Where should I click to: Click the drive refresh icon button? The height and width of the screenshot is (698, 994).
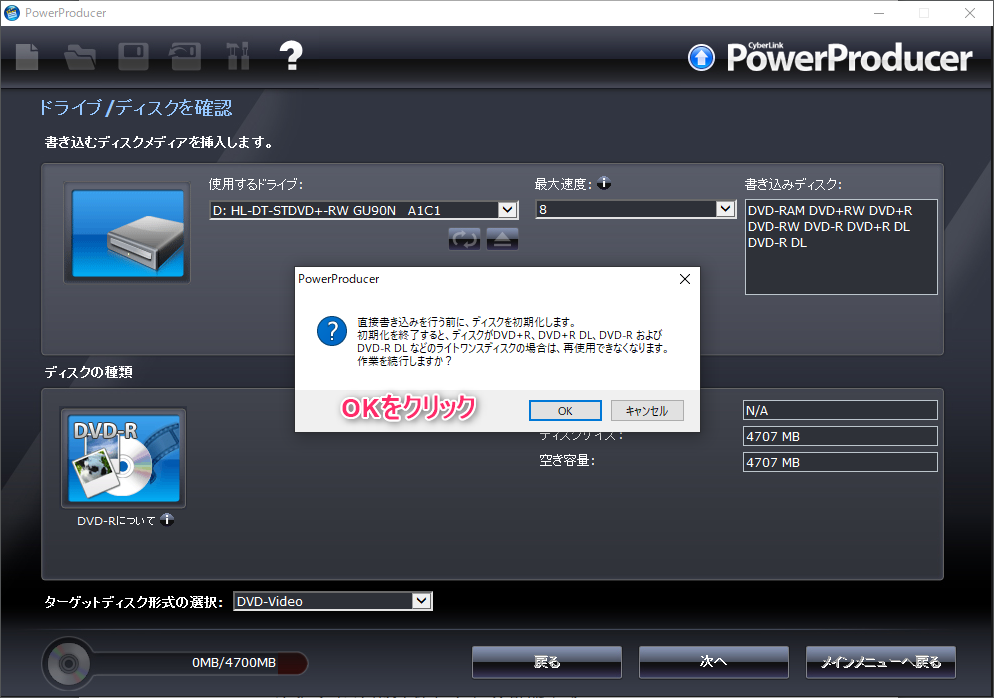(x=464, y=239)
